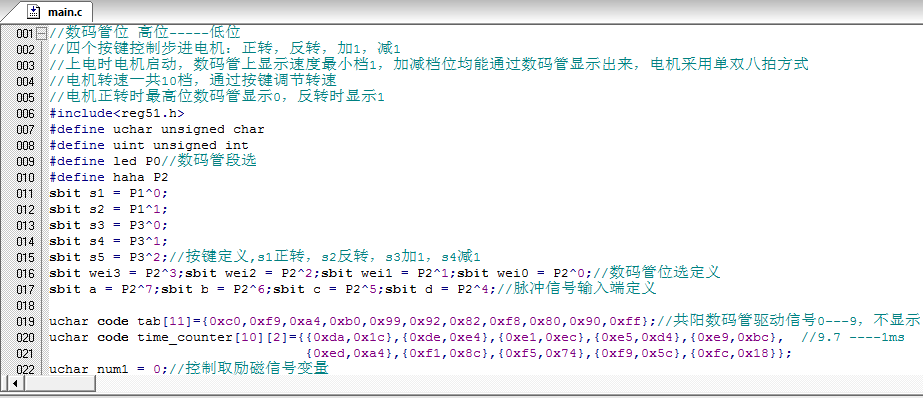Viewport: 923px width, 398px height.
Task: Click "sbit s3 = P3^0;" line
Action: coord(109,225)
